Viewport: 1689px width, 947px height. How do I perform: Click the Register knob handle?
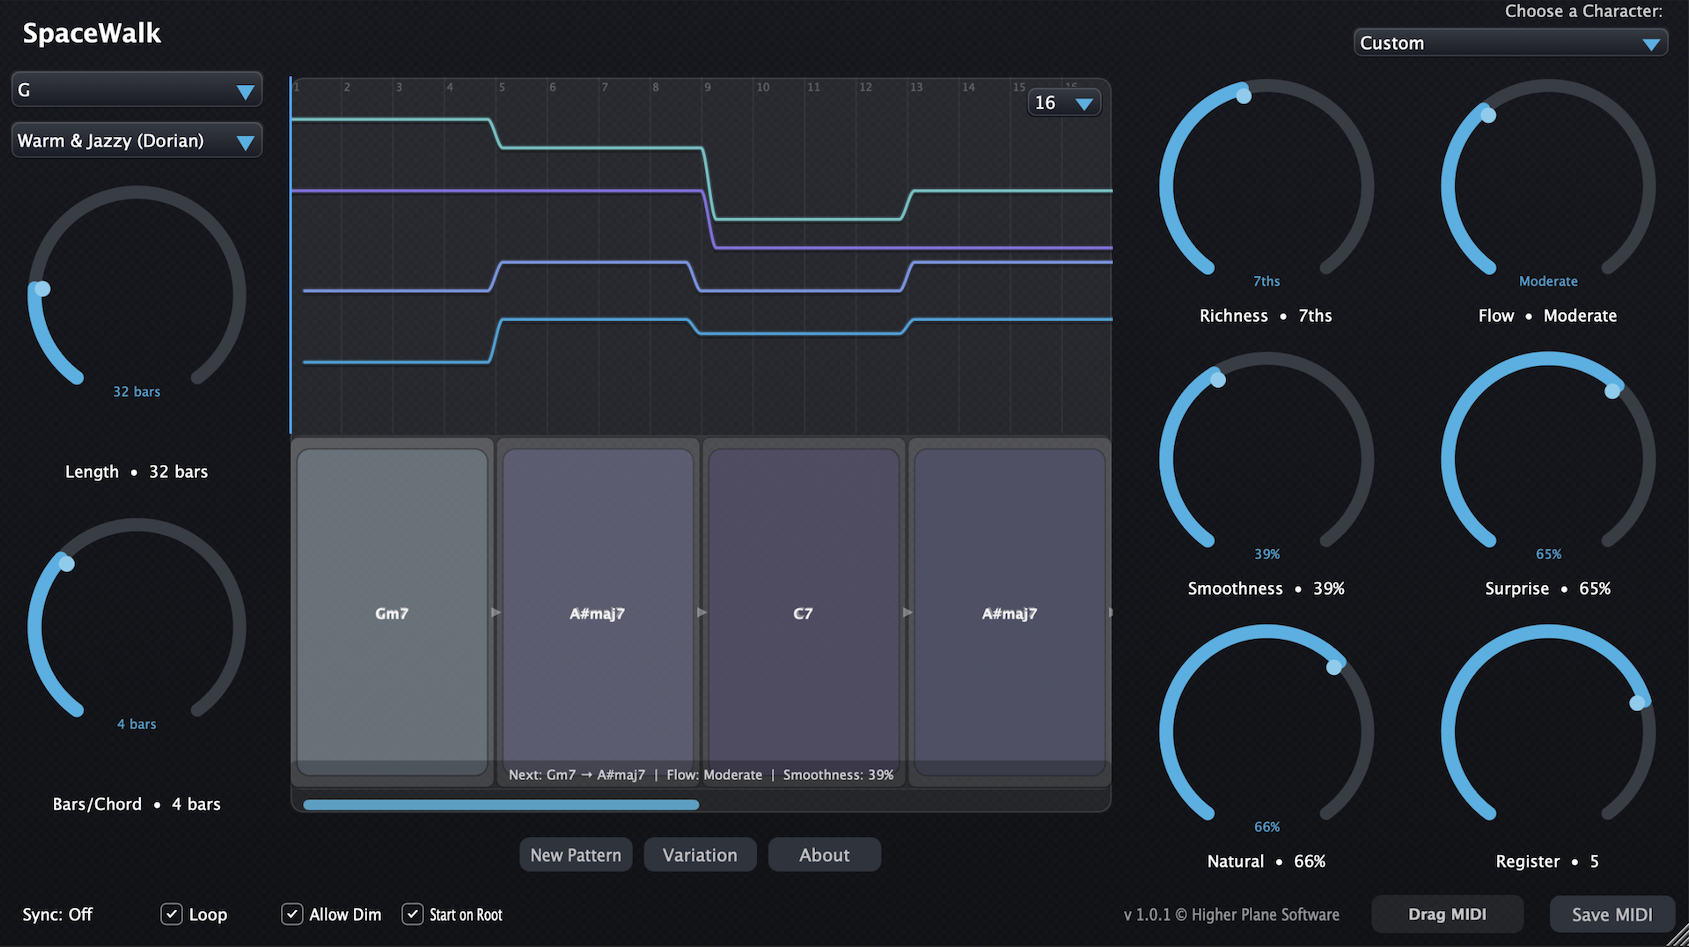click(x=1637, y=703)
